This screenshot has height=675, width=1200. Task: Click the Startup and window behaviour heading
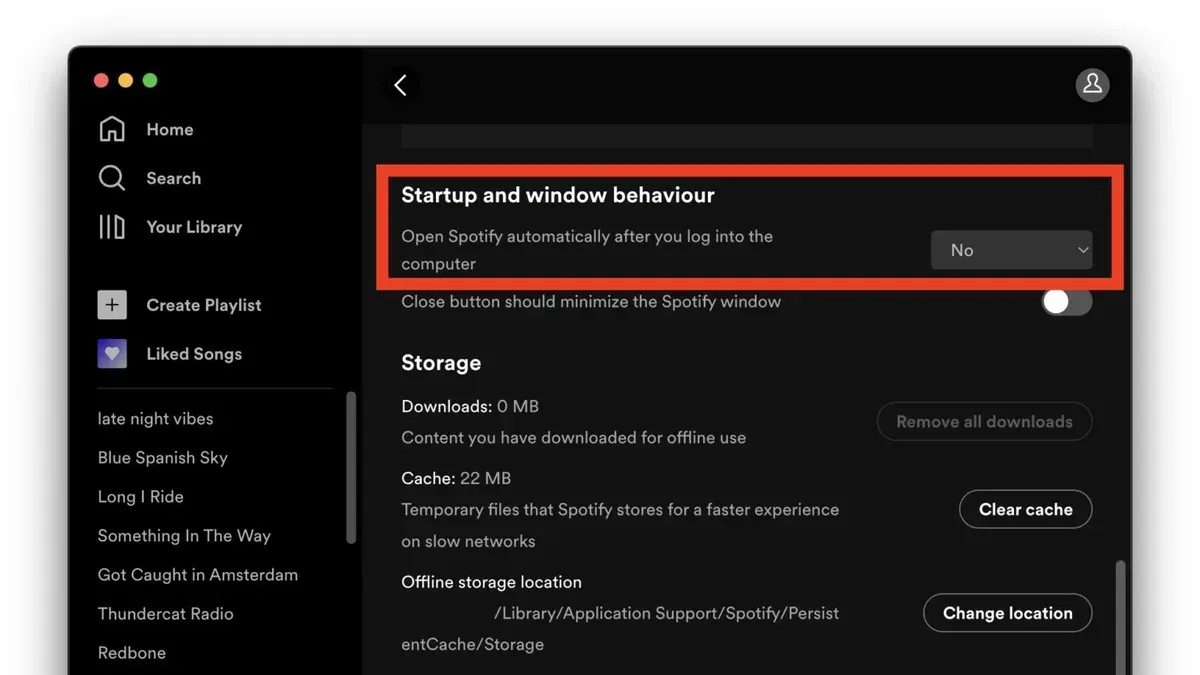point(558,195)
